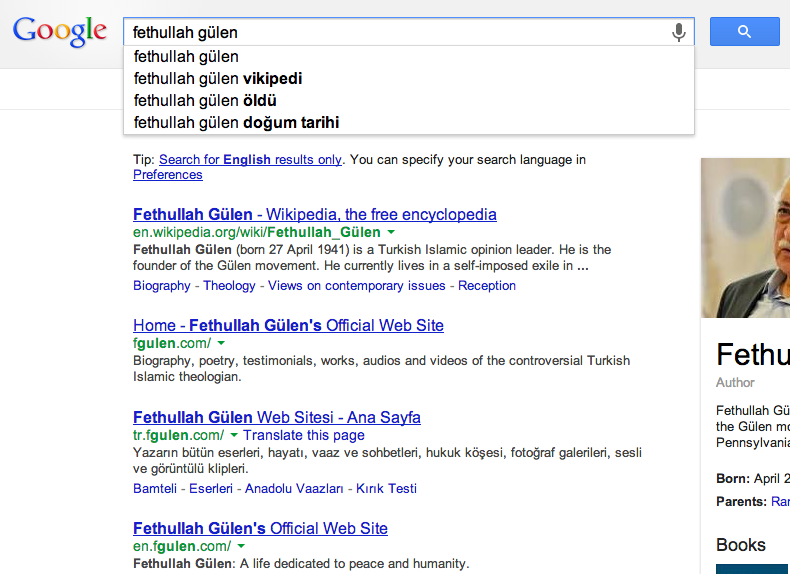Expand arrow next to tr.fgulen.com/ URL

234,435
